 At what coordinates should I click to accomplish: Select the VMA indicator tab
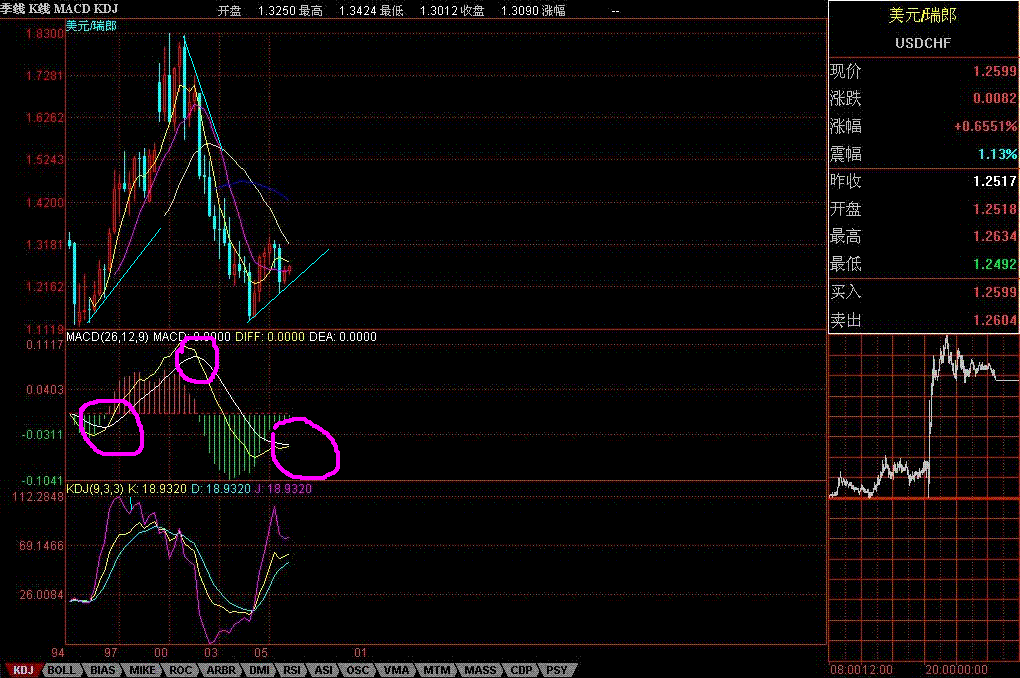[x=396, y=670]
